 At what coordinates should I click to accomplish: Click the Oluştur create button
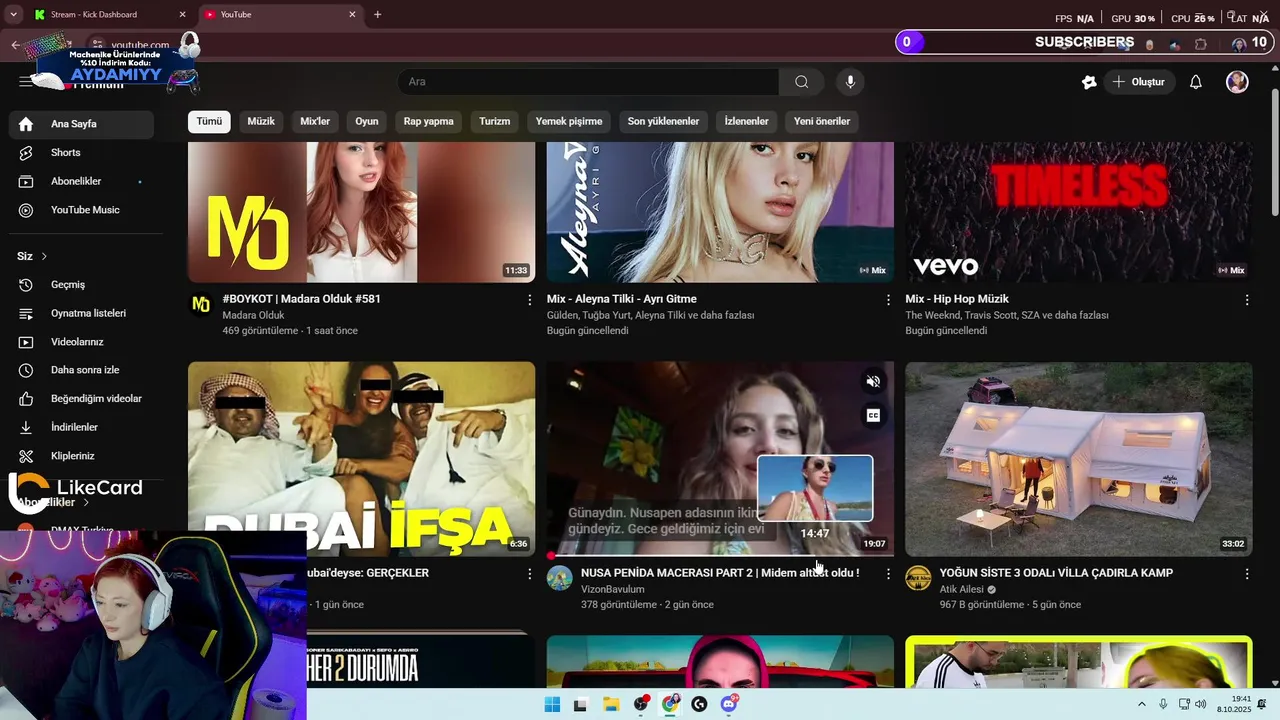point(1139,82)
